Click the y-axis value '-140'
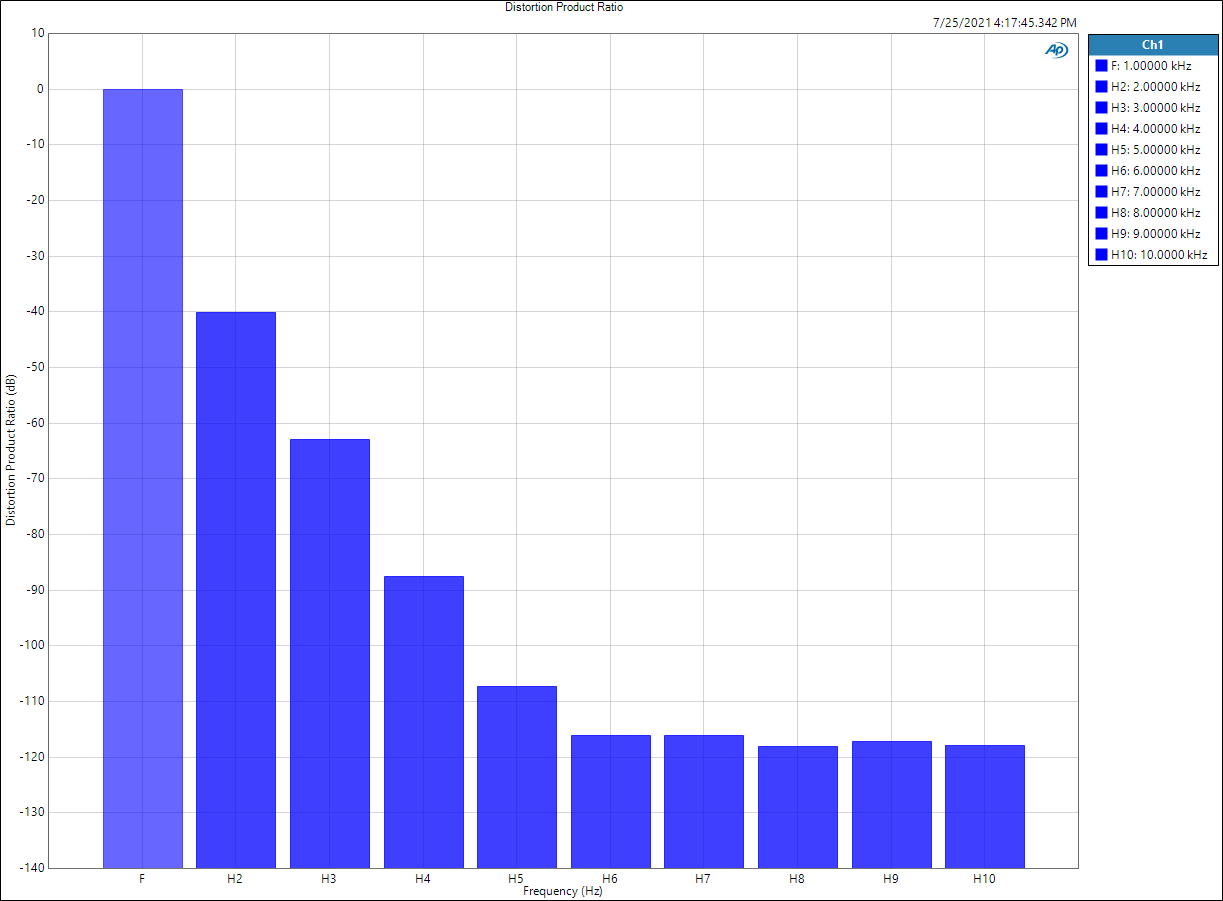 point(33,868)
